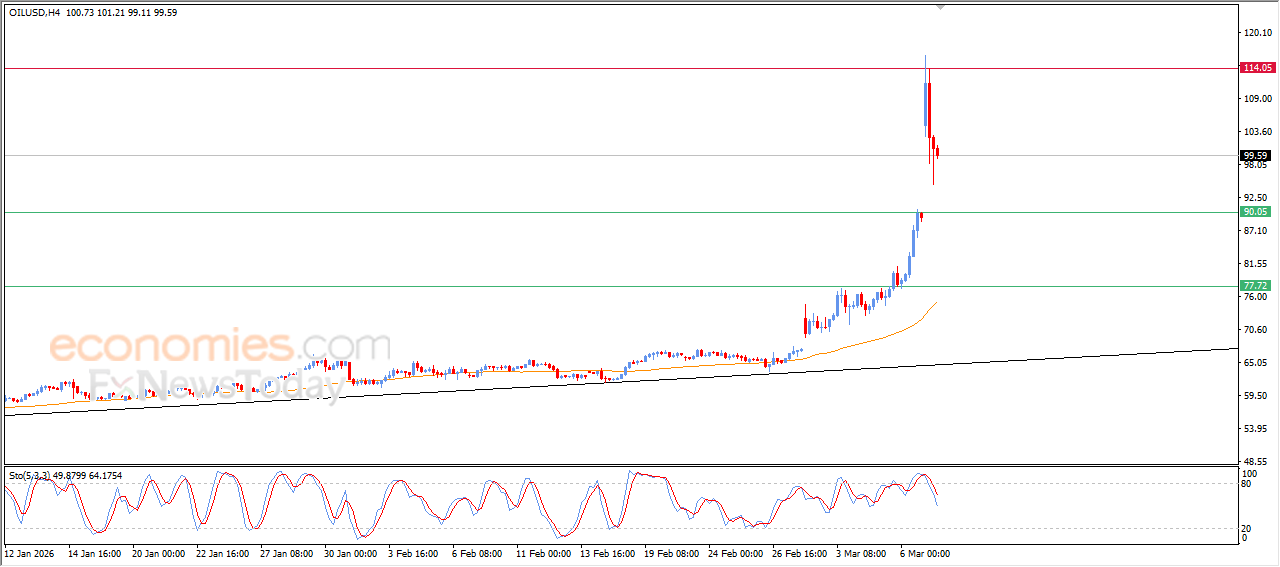Screen dimensions: 1280x567
Task: Click the orange moving average line
Action: click(880, 337)
